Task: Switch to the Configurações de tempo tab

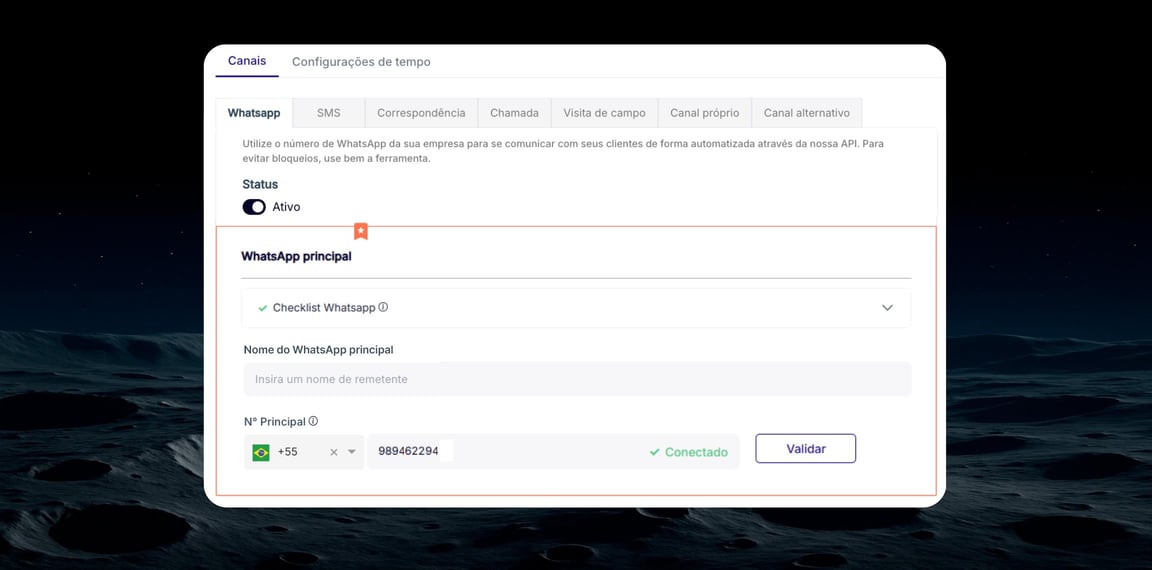Action: [361, 62]
